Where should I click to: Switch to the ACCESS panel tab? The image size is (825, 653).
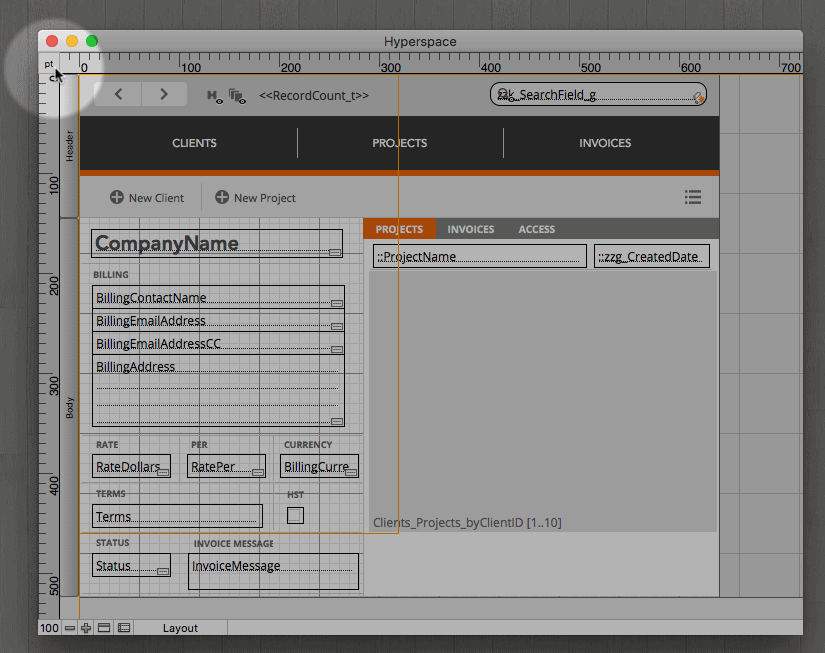coord(537,229)
